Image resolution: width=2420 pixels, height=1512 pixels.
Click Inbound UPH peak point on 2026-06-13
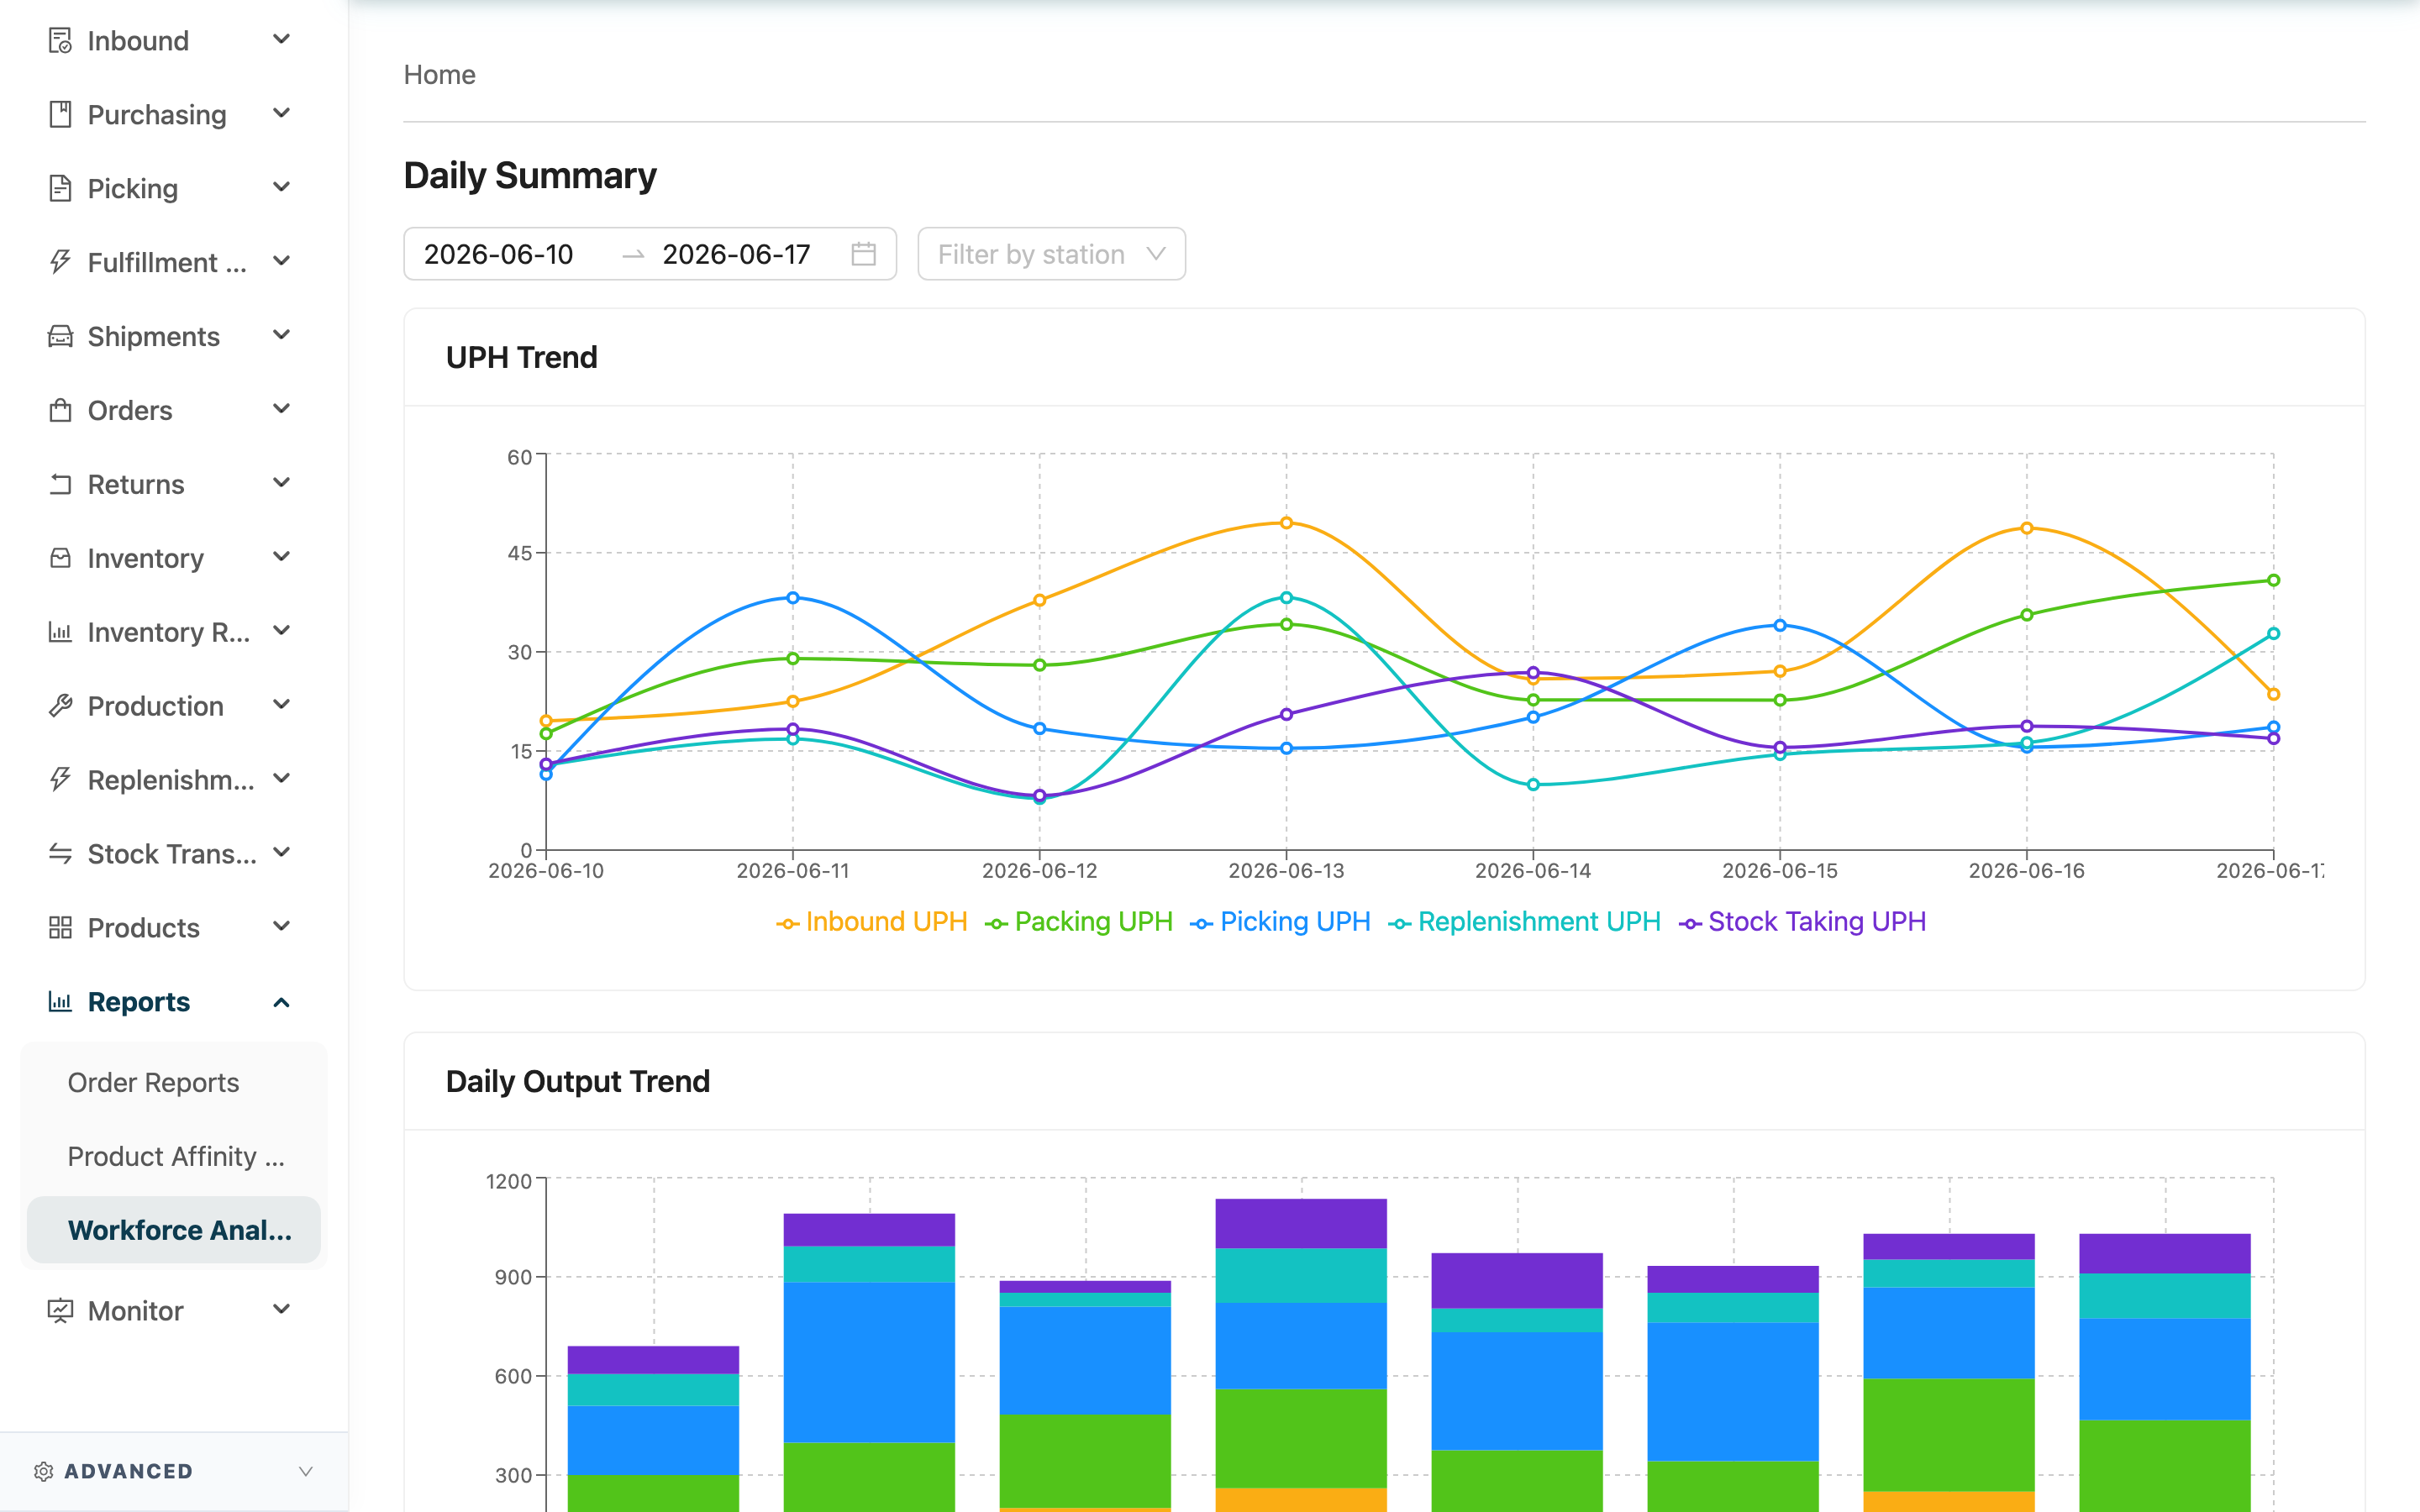click(1287, 523)
